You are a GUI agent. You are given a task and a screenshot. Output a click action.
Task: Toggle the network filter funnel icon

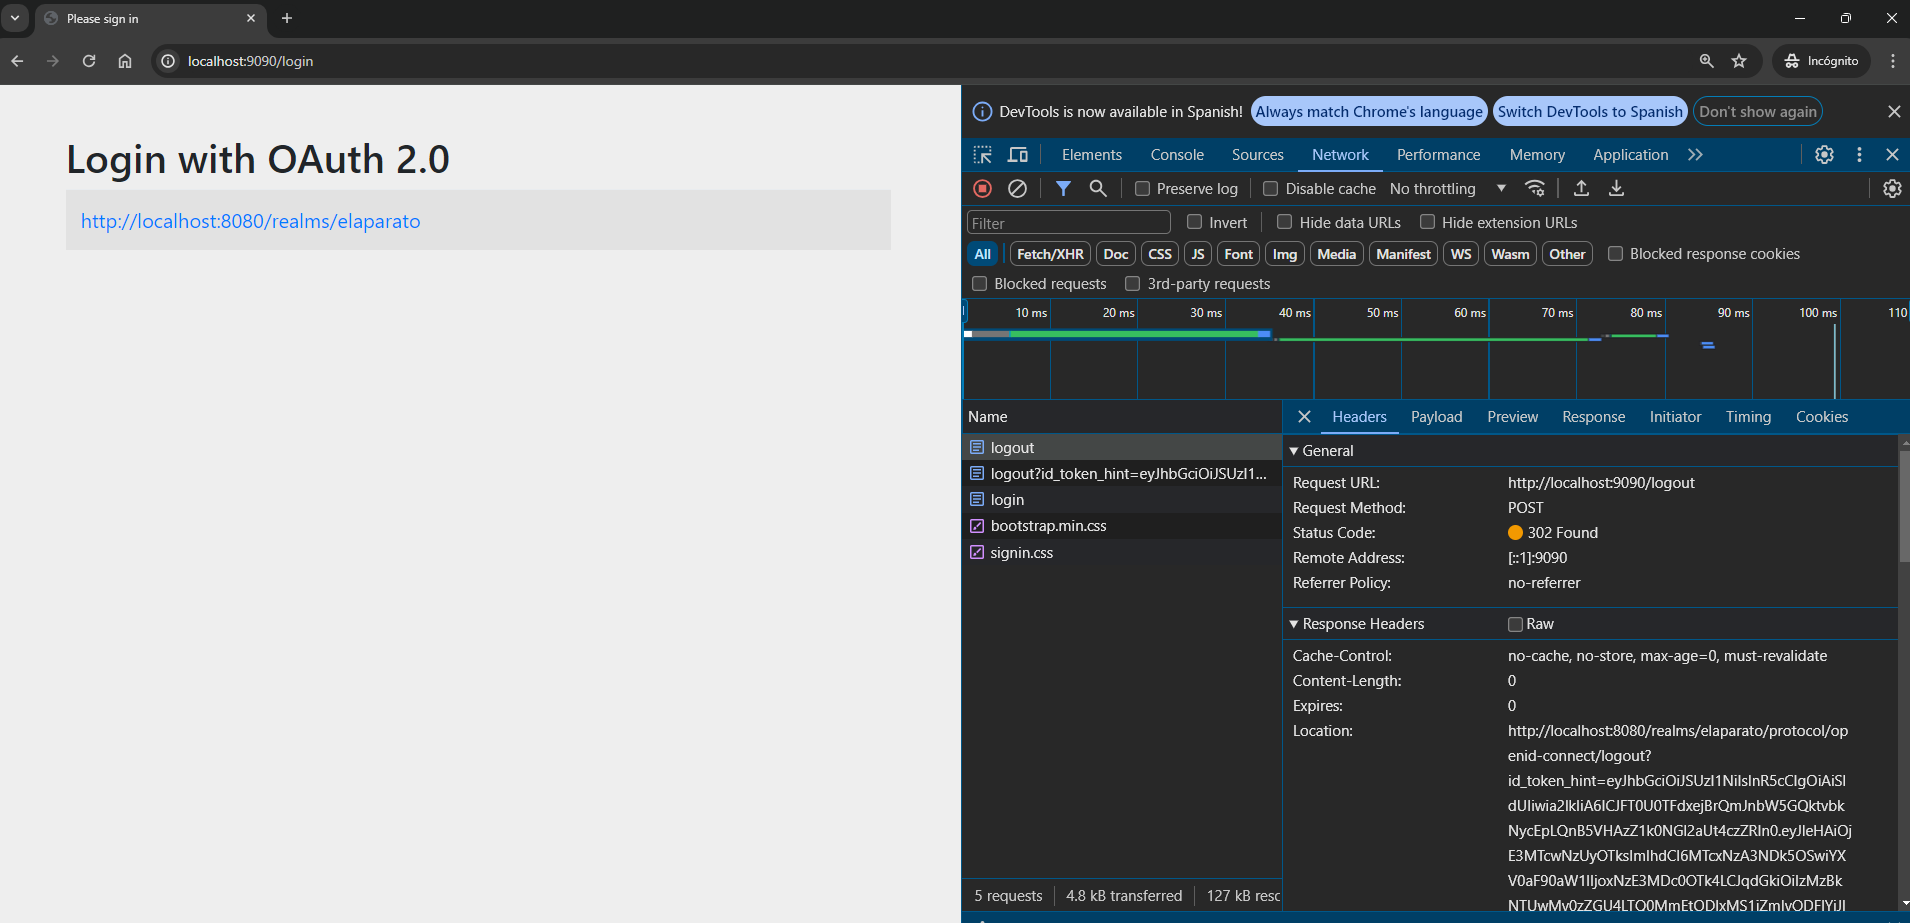(x=1063, y=188)
